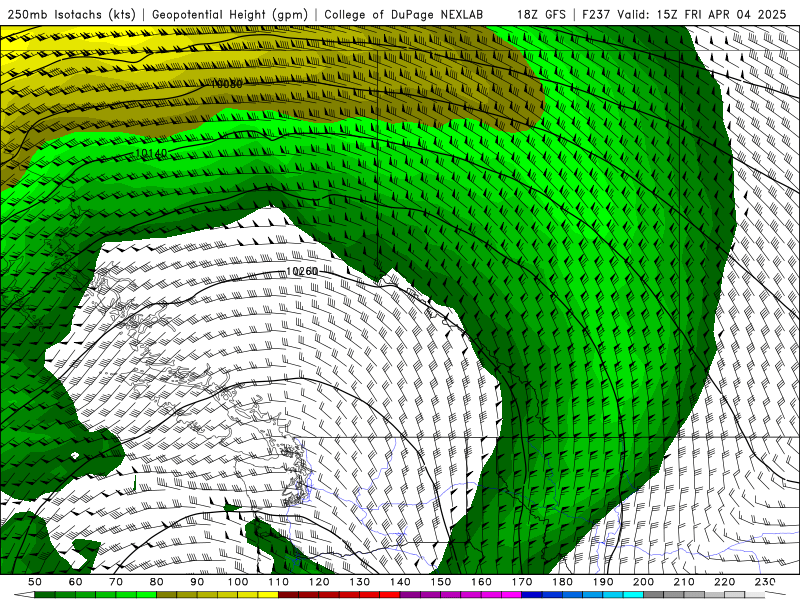This screenshot has width=800, height=600.
Task: Click the 210 value on the color scale
Action: 684,582
